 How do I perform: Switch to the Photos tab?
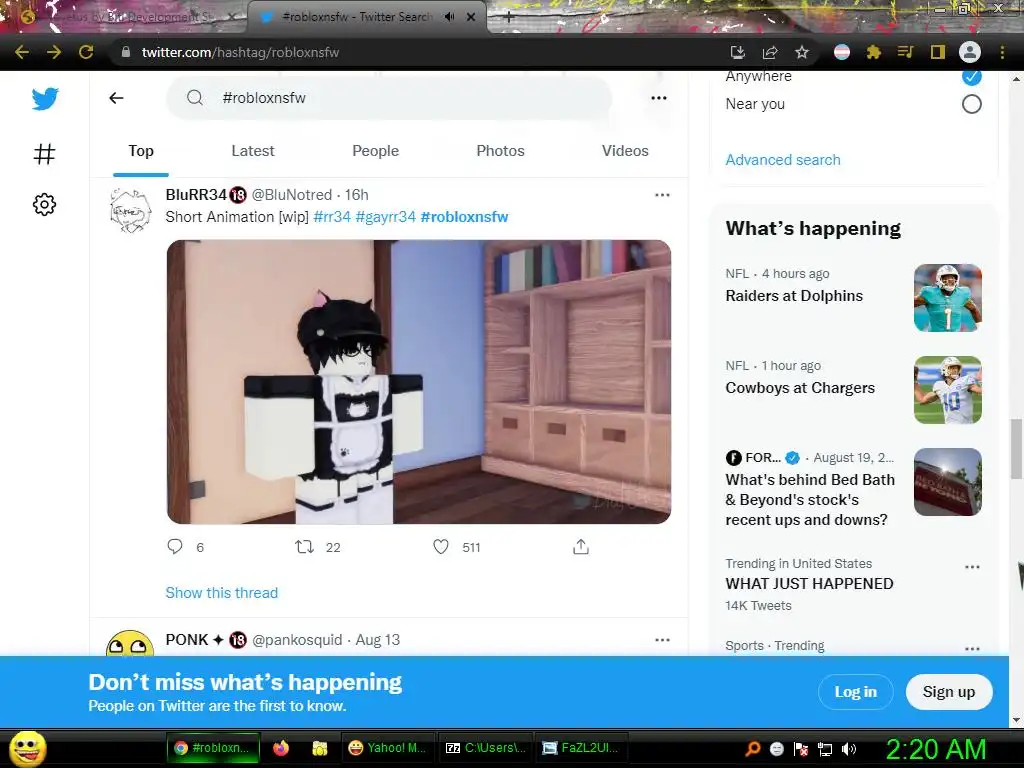coord(500,151)
